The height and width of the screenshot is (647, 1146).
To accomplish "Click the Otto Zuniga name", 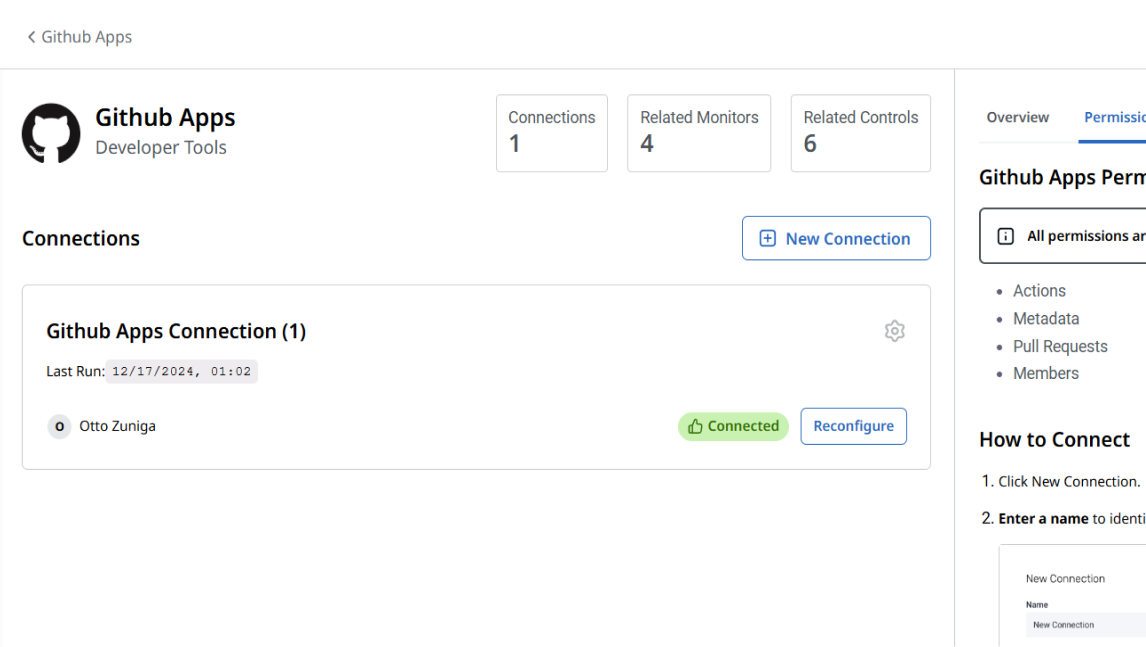I will point(117,426).
